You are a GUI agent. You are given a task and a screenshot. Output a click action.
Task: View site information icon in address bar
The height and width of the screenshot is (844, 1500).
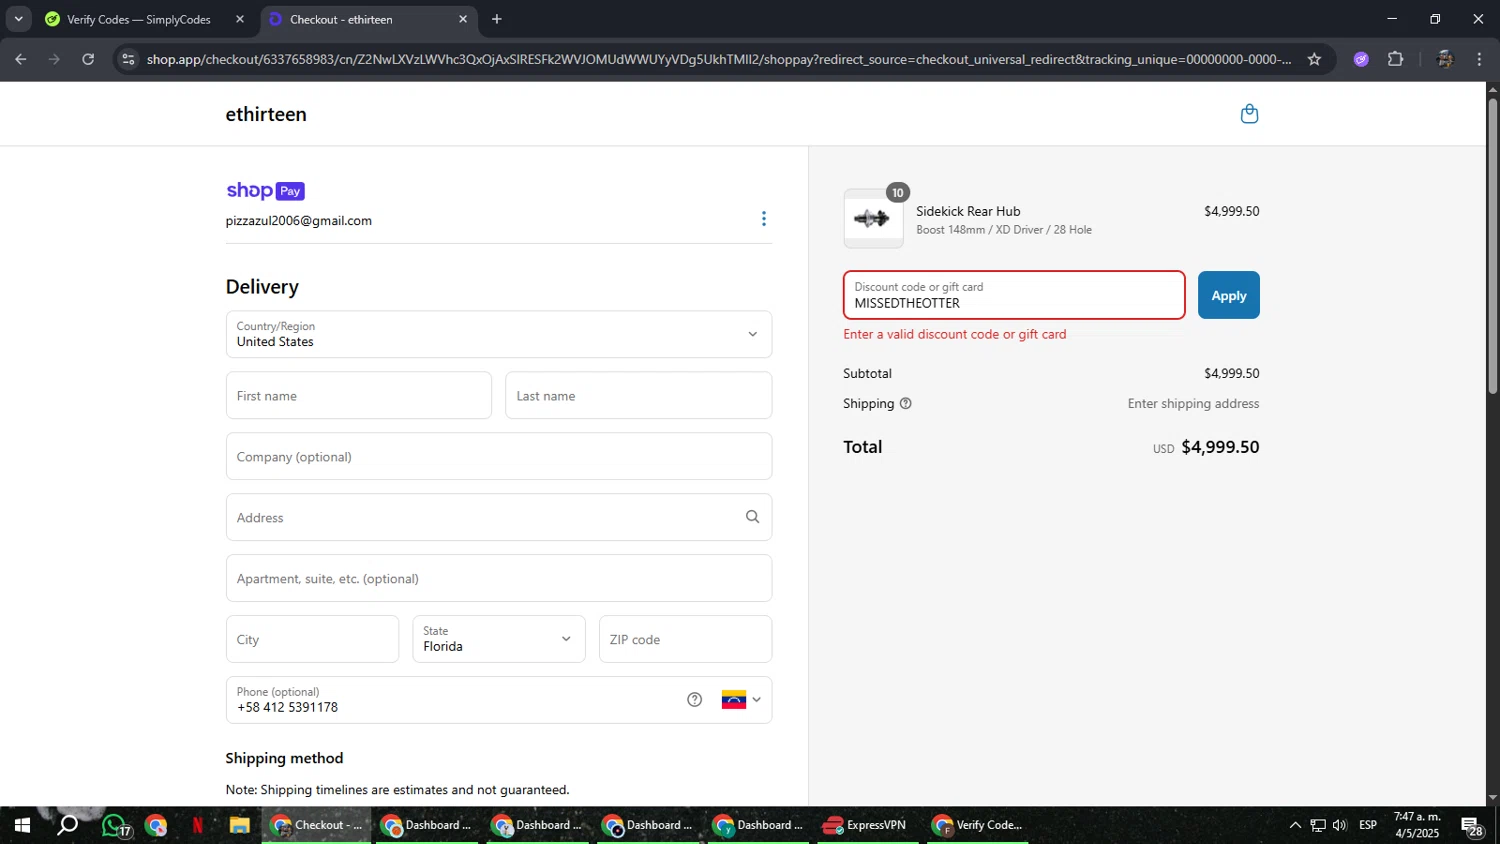point(127,59)
